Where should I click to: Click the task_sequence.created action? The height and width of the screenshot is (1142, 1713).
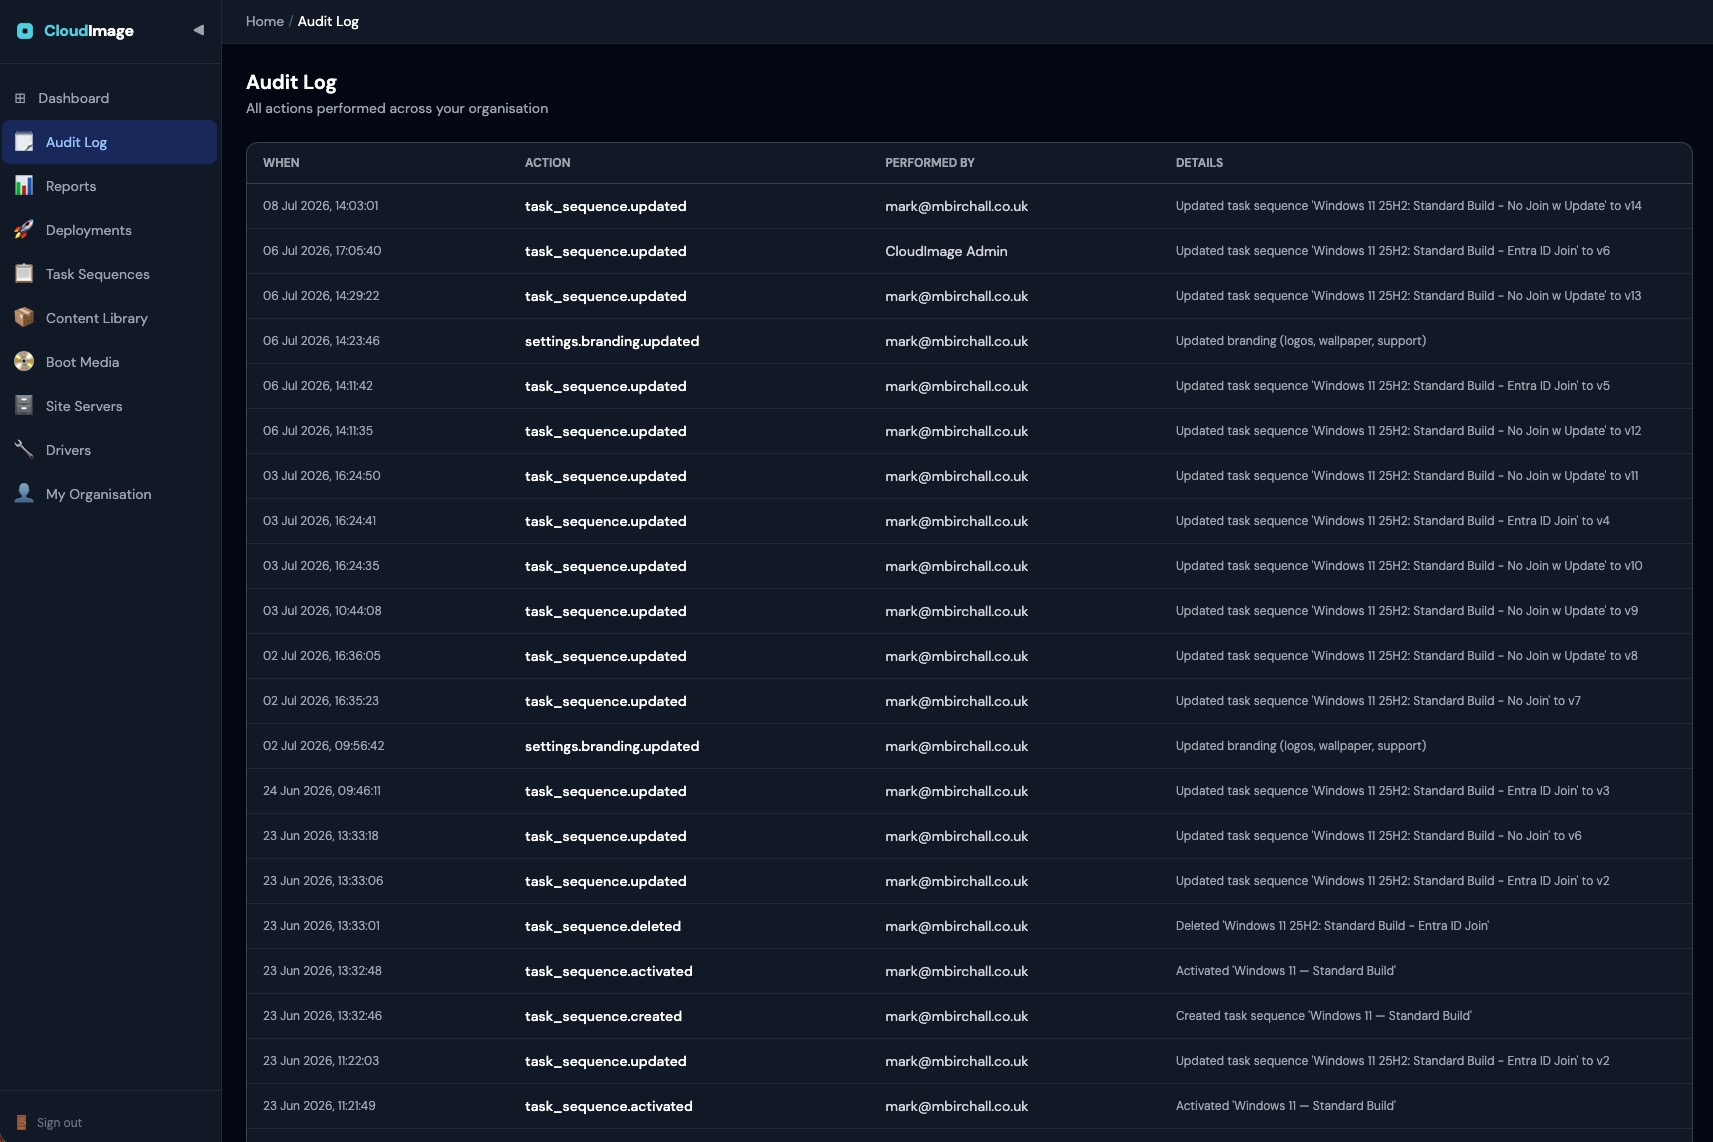pos(603,1016)
